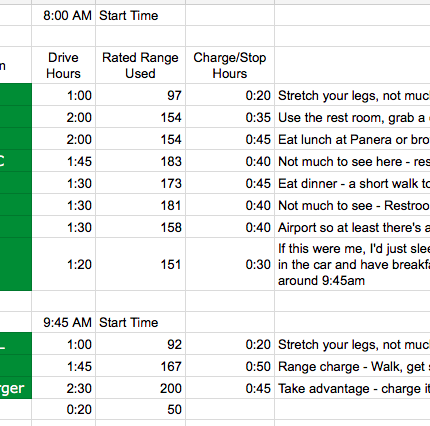Click the 0:20 drive hours bottom cell
Viewport: 430px width, 426px height.
click(64, 409)
